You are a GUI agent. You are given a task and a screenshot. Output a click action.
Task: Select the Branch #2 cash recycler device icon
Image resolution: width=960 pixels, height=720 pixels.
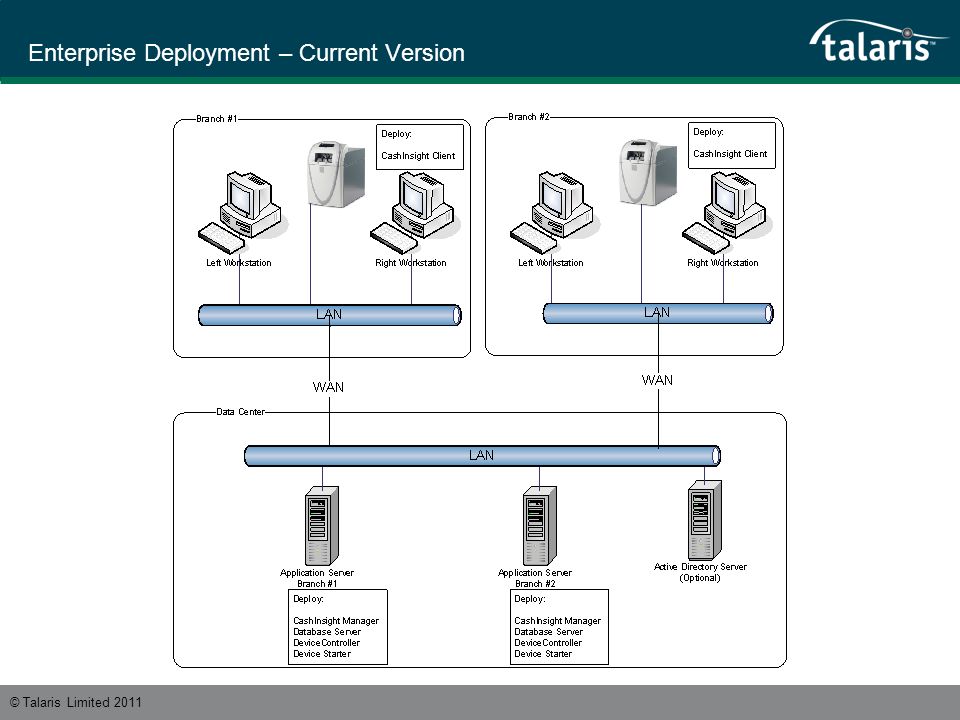point(648,173)
